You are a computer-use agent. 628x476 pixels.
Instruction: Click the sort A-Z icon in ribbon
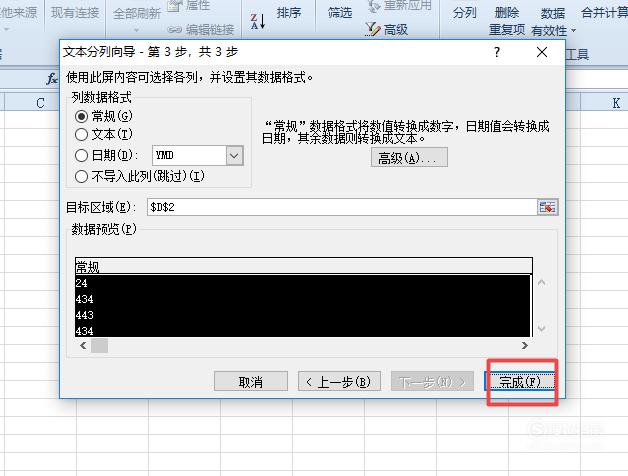point(258,21)
